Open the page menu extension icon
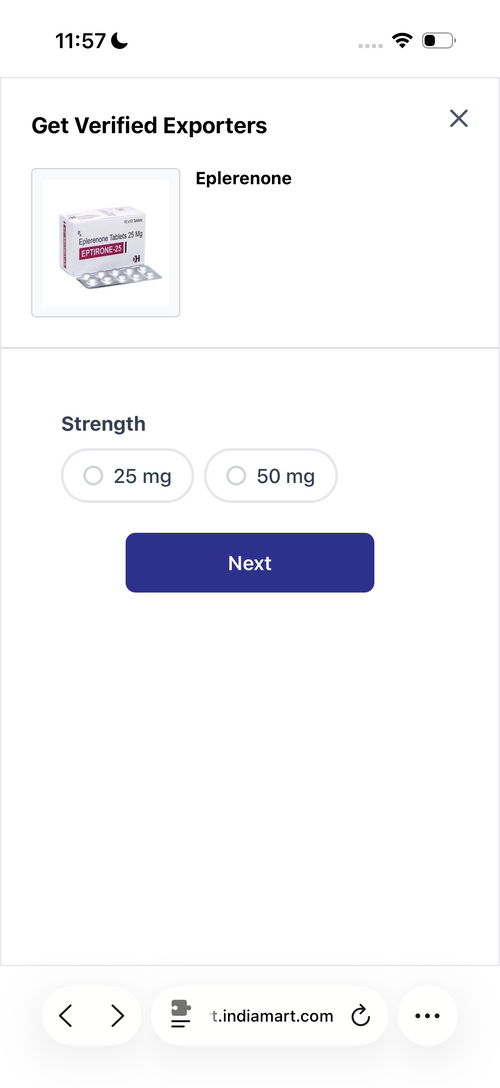The height and width of the screenshot is (1088, 500). coord(181,1015)
